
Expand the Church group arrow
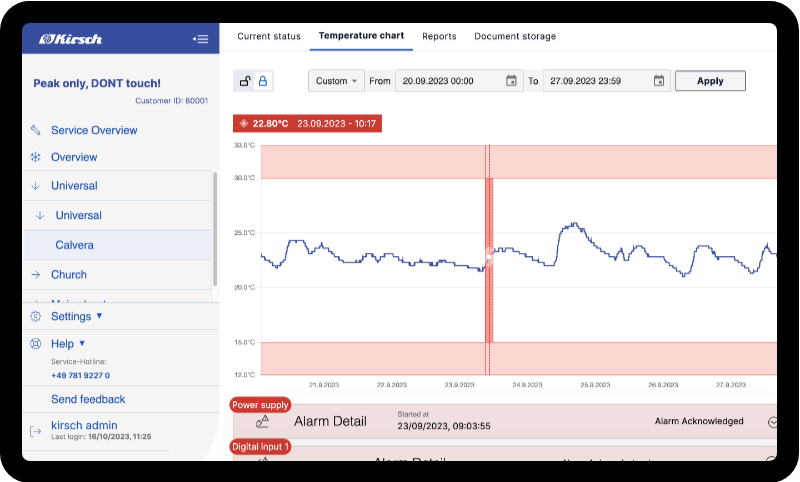pos(35,274)
